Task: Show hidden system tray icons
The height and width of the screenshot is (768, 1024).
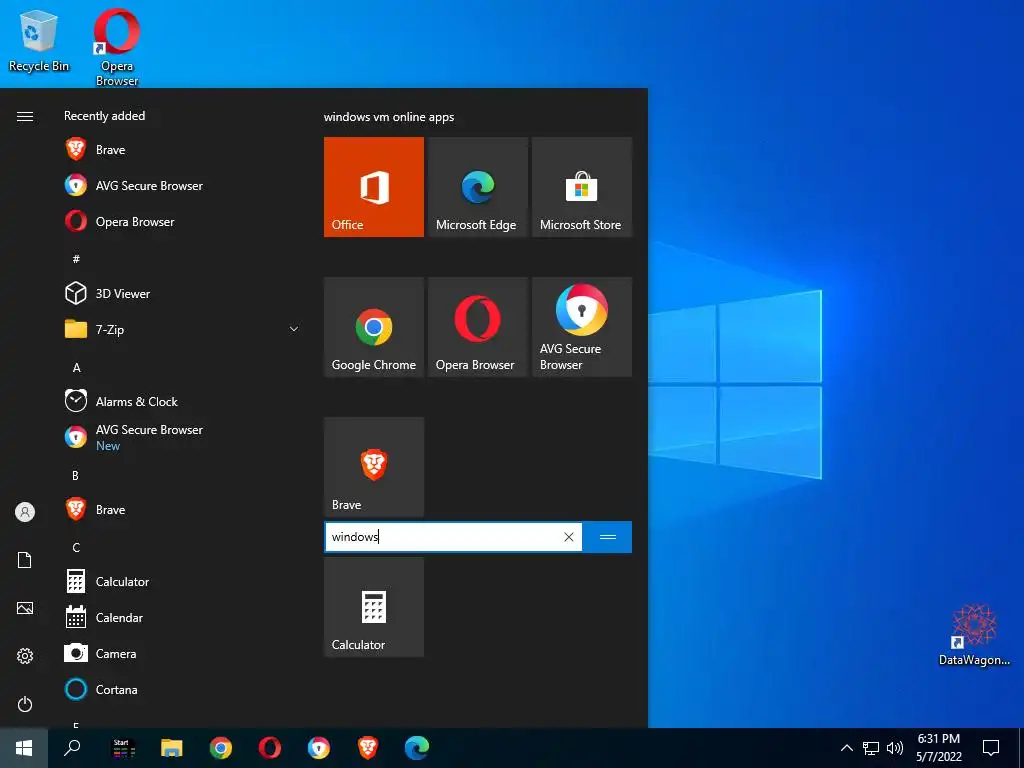Action: coord(846,748)
